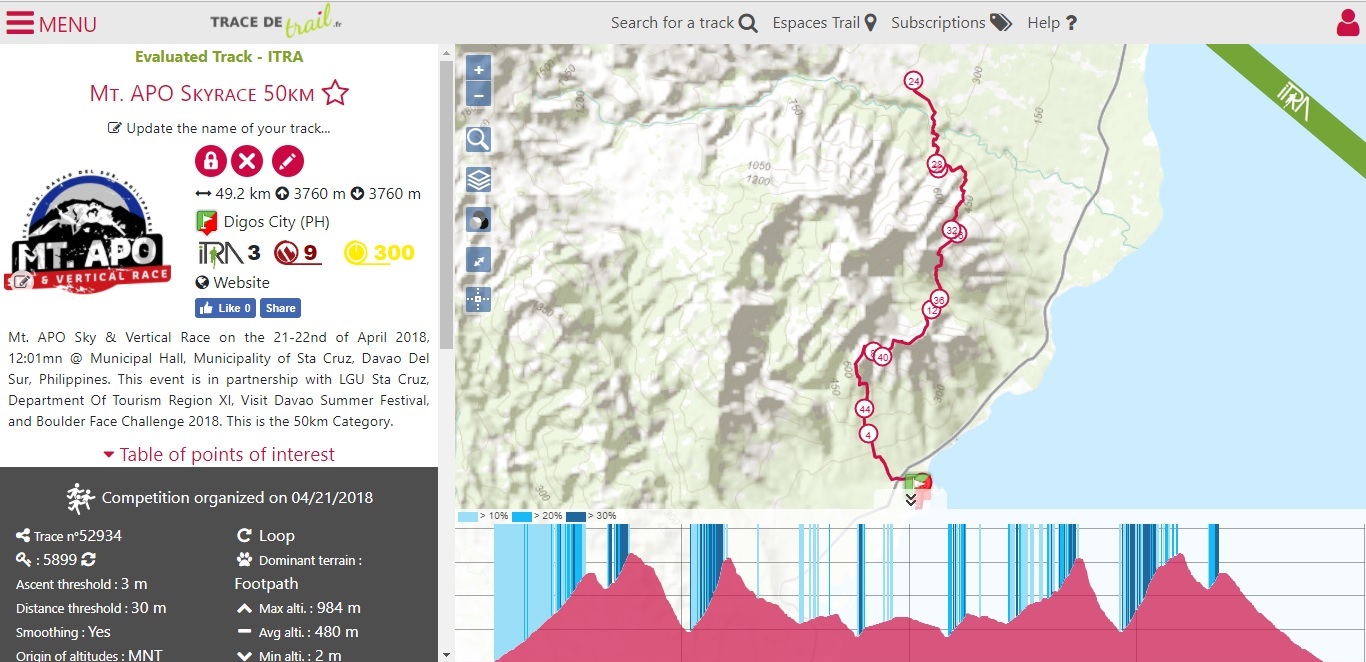Mark track as favorite with star
The height and width of the screenshot is (662, 1366).
tap(335, 94)
